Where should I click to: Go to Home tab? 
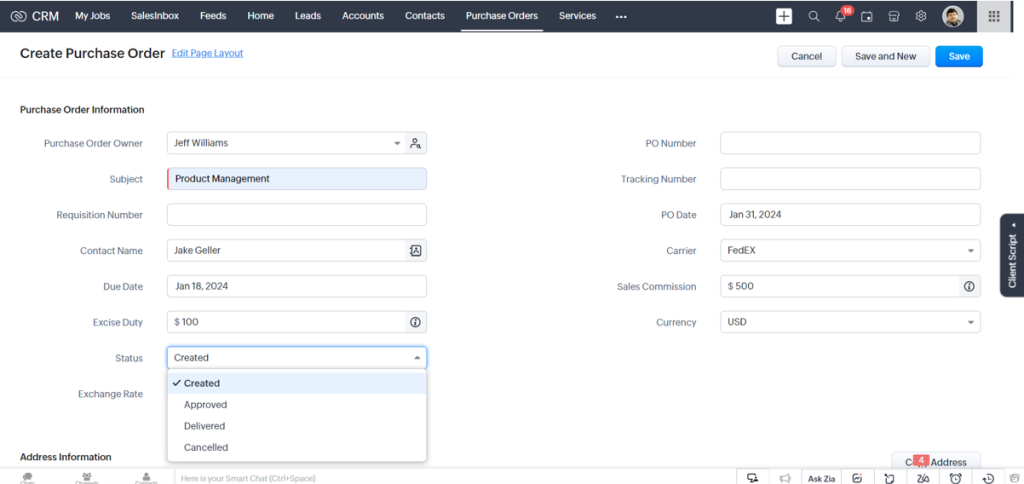pos(261,16)
